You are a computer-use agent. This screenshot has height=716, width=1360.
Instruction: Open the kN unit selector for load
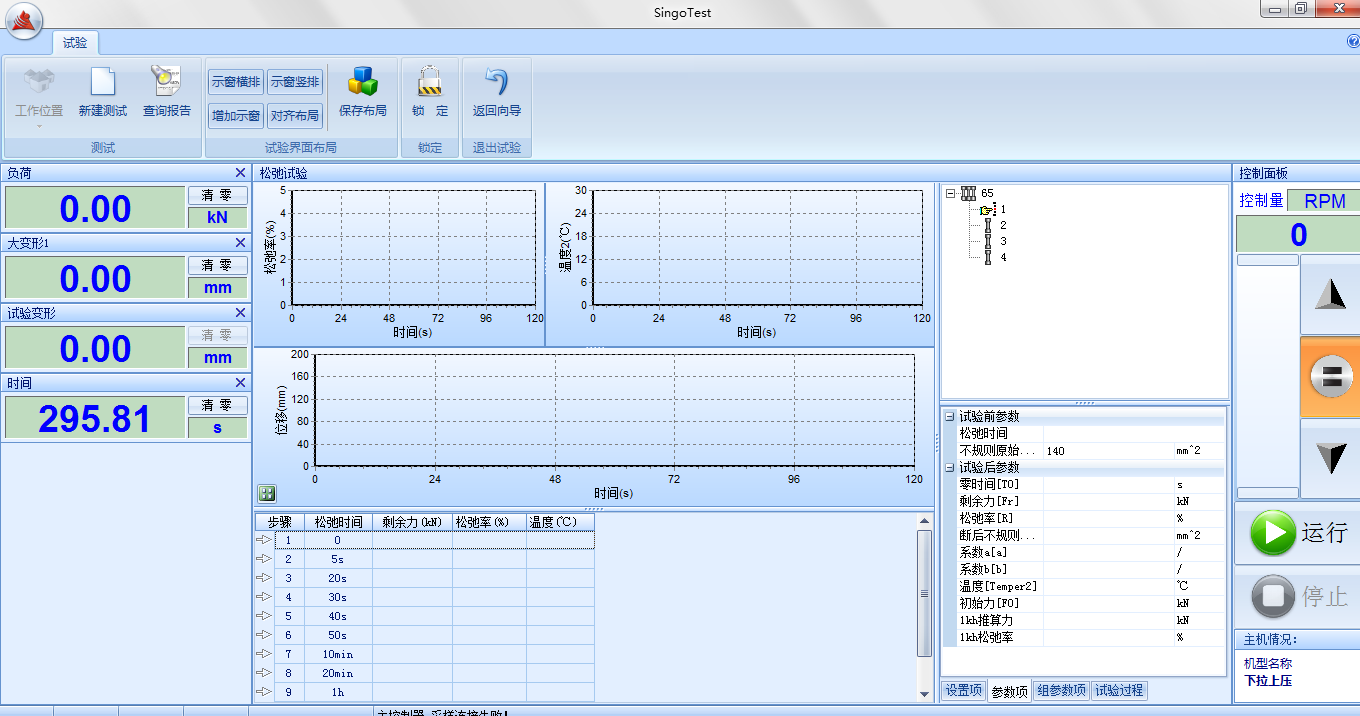218,217
